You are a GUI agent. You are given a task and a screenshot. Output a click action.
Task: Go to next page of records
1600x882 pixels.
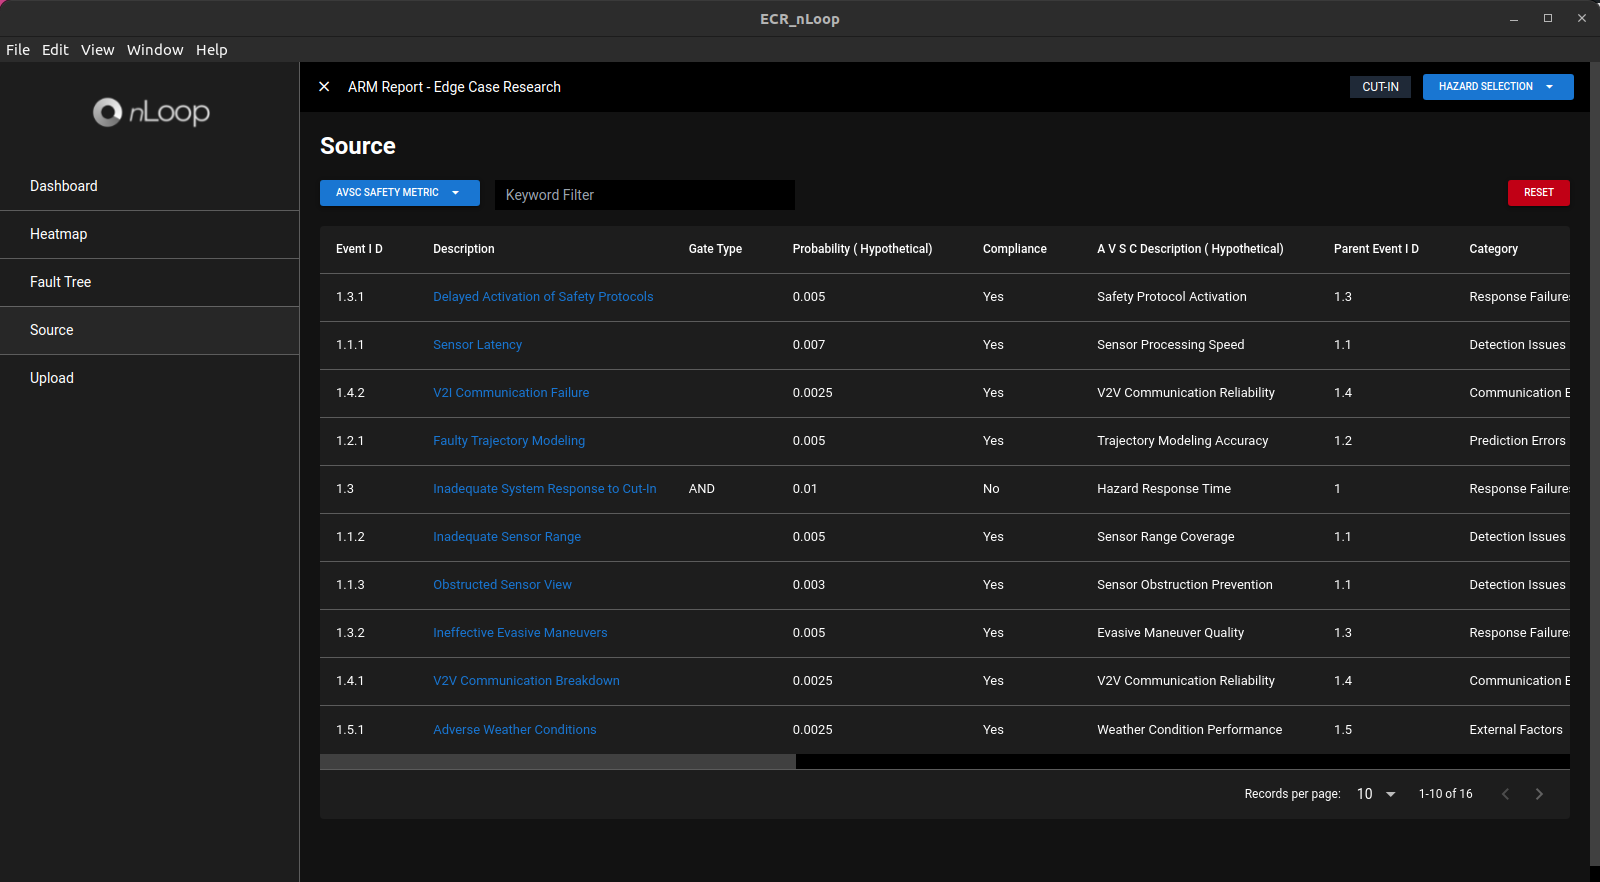pos(1539,794)
